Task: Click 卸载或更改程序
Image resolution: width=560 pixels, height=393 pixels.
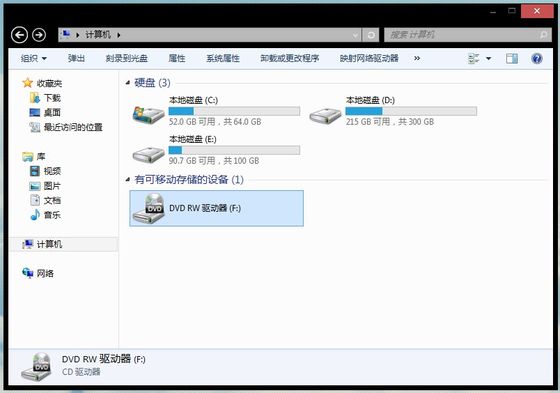Action: point(289,58)
